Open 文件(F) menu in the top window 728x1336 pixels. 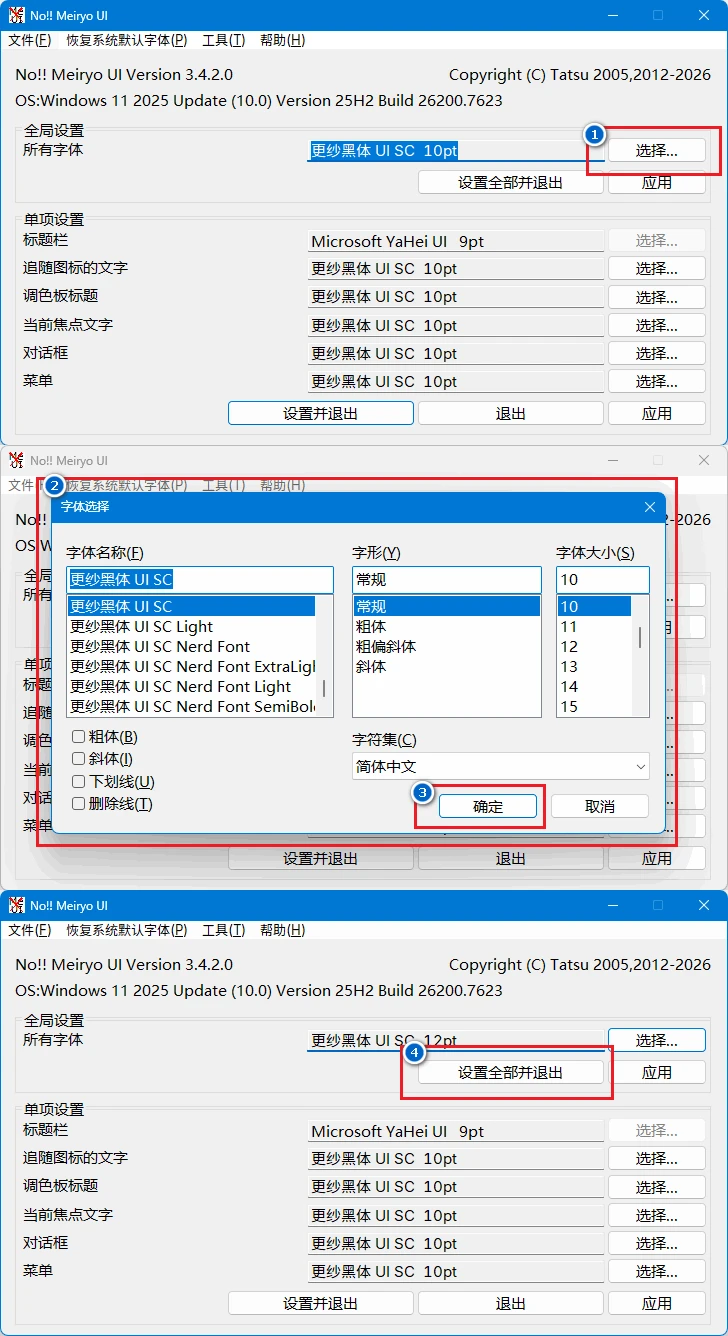(30, 40)
